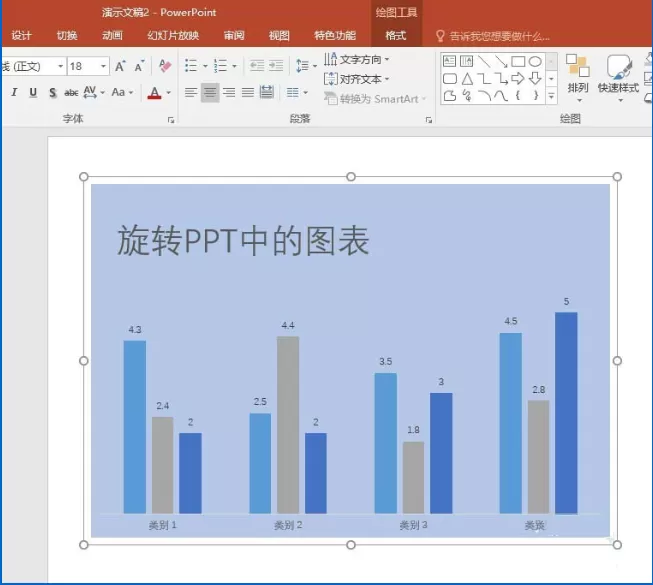653x585 pixels.
Task: Open Font group dialog launcher
Action: pos(171,120)
